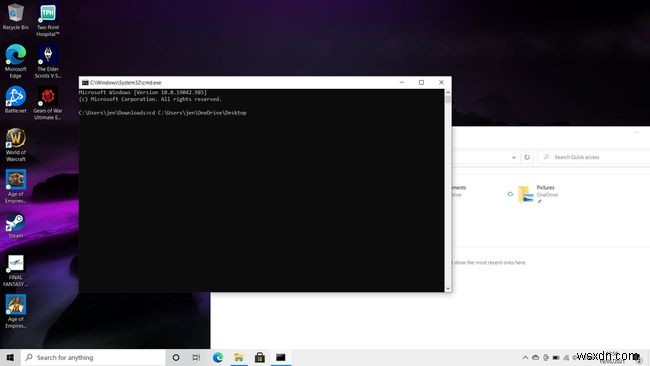Screen dimensions: 650x366
Task: Maximize the Command Prompt window
Action: [x=421, y=82]
